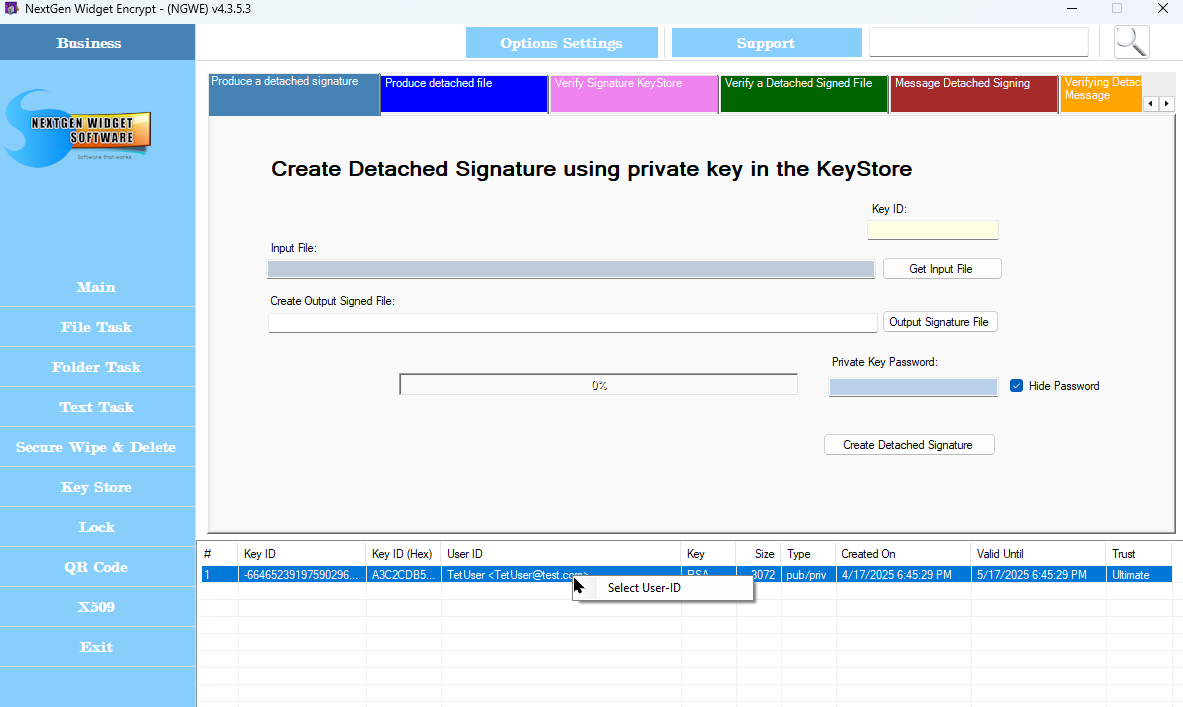1183x707 pixels.
Task: Click Lock in the sidebar
Action: pyautogui.click(x=97, y=527)
